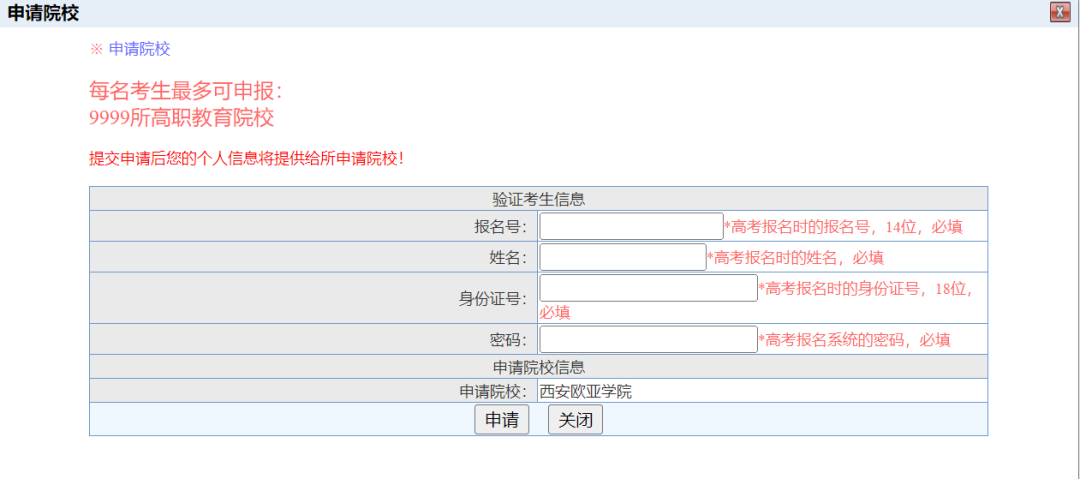Click the 9999所高职教育院校 text

click(181, 118)
